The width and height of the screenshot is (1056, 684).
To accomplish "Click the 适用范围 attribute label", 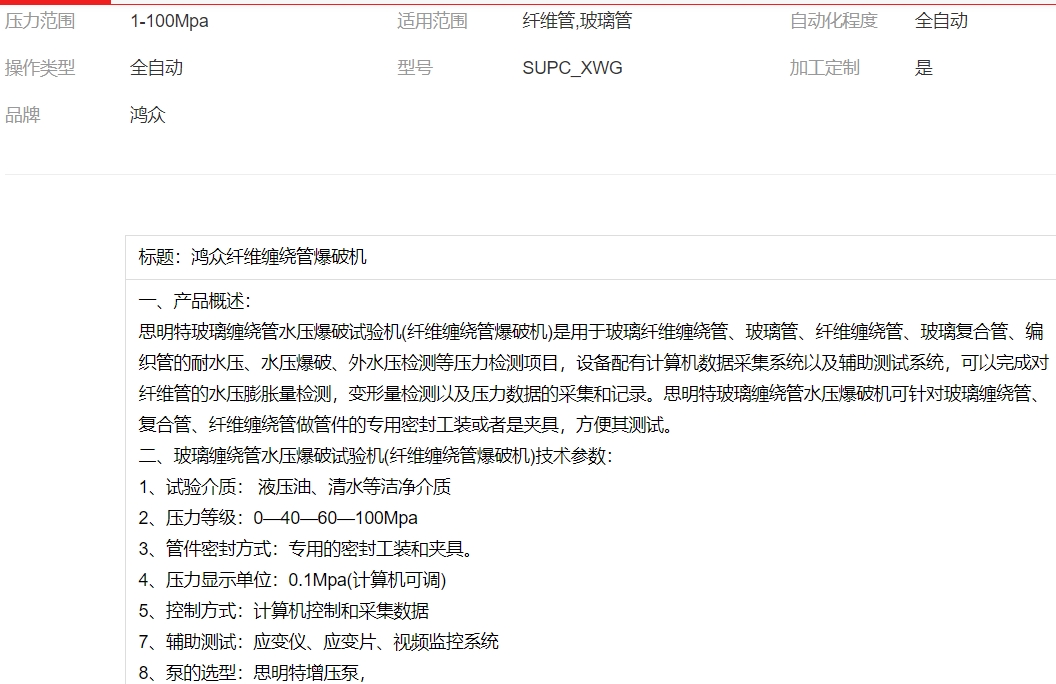I will tap(432, 21).
